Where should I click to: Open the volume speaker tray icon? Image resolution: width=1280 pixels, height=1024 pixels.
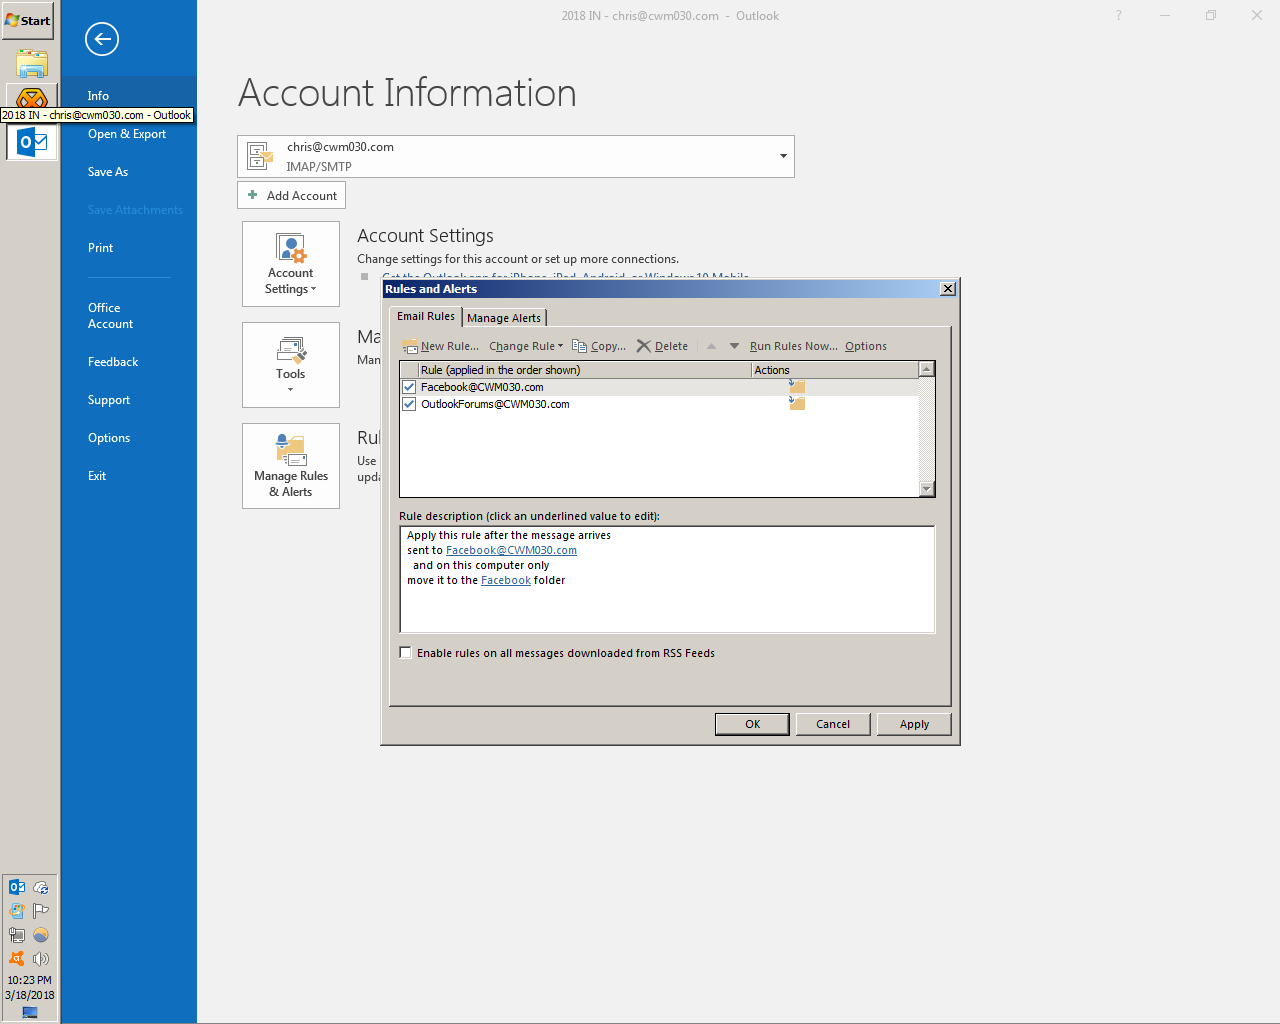point(41,959)
